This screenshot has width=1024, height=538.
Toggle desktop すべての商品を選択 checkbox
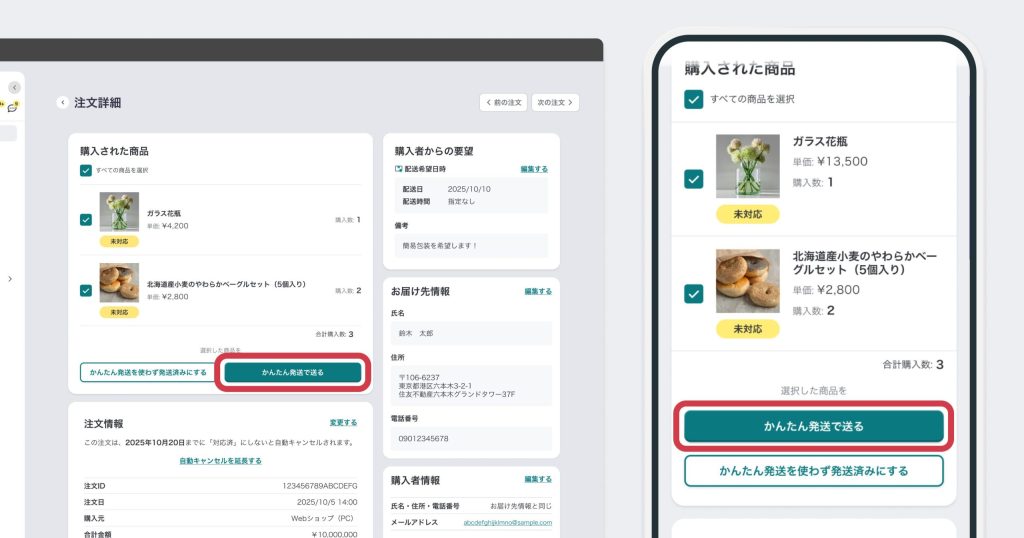pos(86,170)
